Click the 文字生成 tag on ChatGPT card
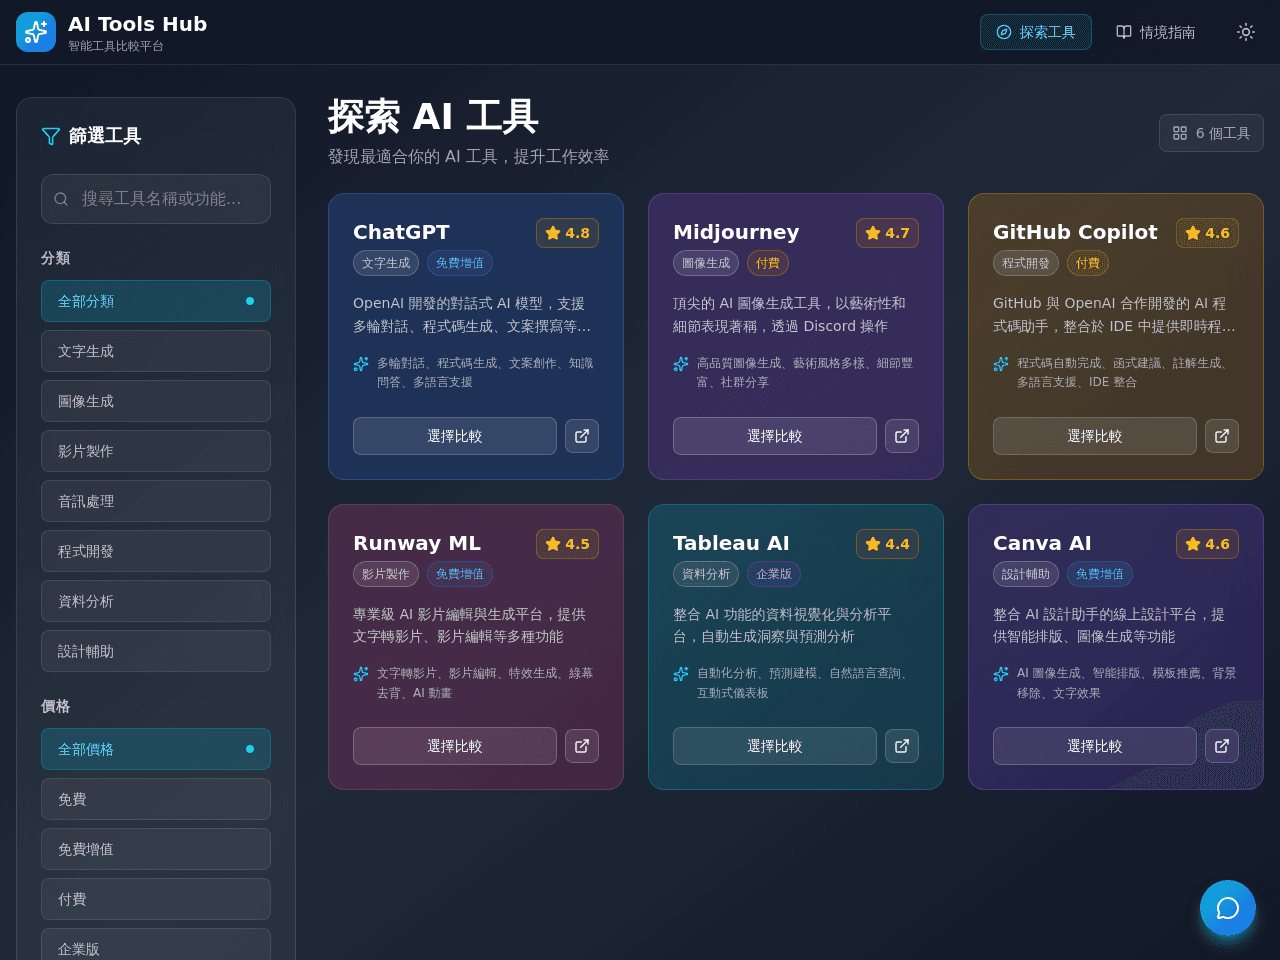The image size is (1280, 960). pos(386,263)
